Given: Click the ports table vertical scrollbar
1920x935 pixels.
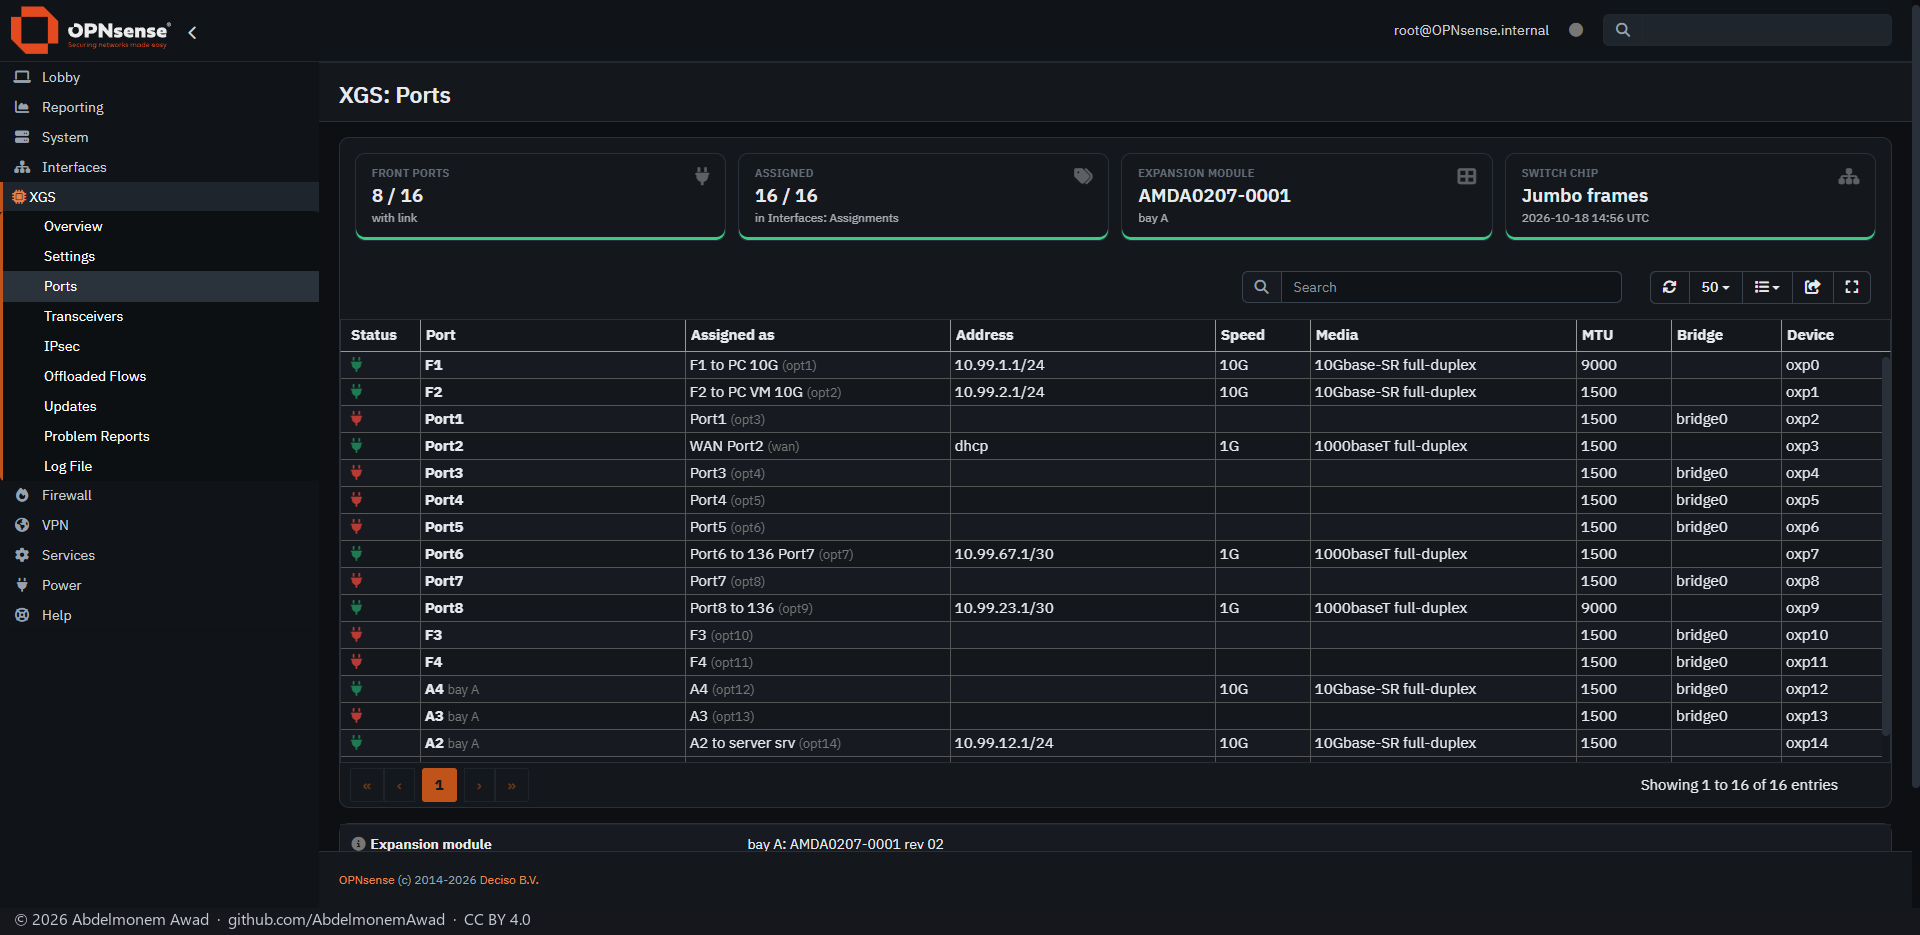Looking at the screenshot, I should (x=1886, y=546).
